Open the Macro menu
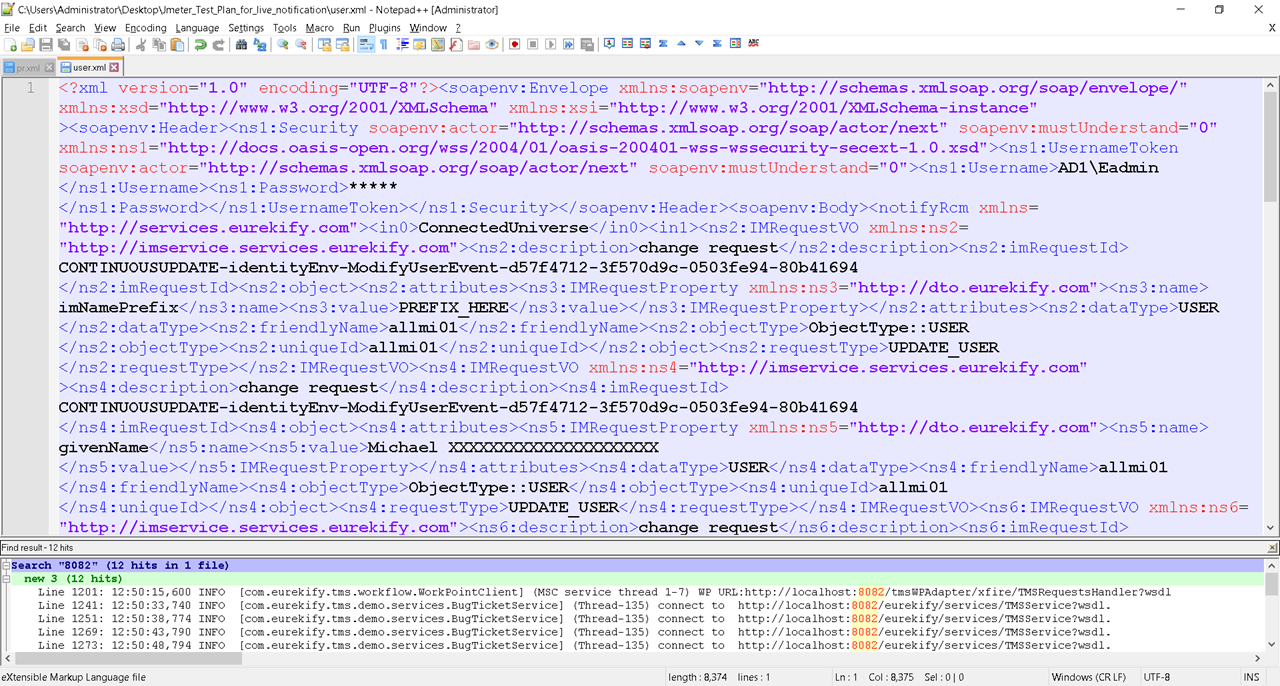The image size is (1280, 686). [x=320, y=28]
